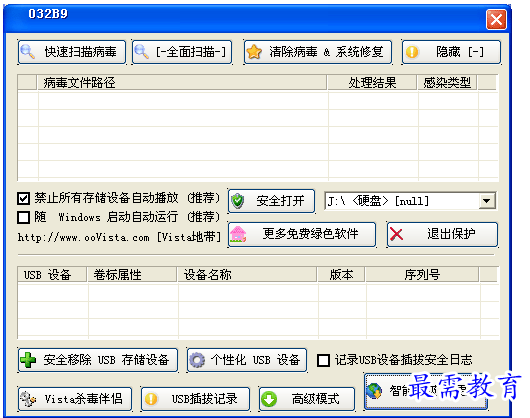The width and height of the screenshot is (530, 418).
Task: Click first empty row of virus list
Action: pos(257,101)
